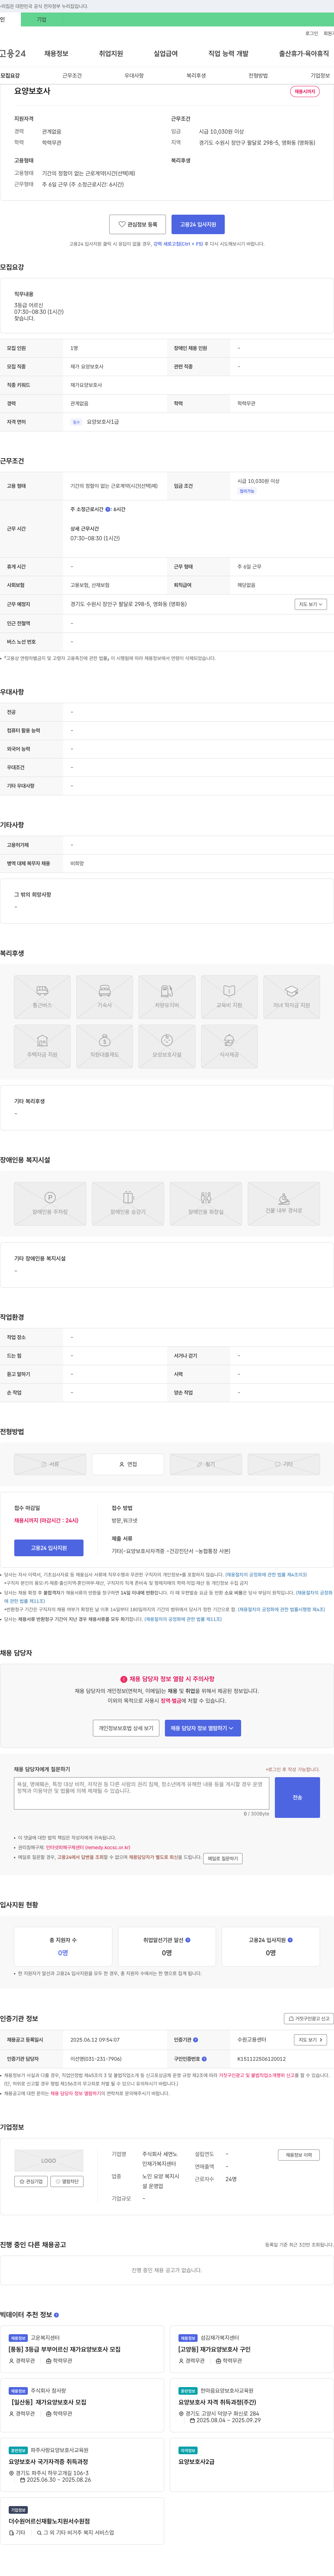
Task: Select the 서류 screening method tile
Action: (50, 1464)
